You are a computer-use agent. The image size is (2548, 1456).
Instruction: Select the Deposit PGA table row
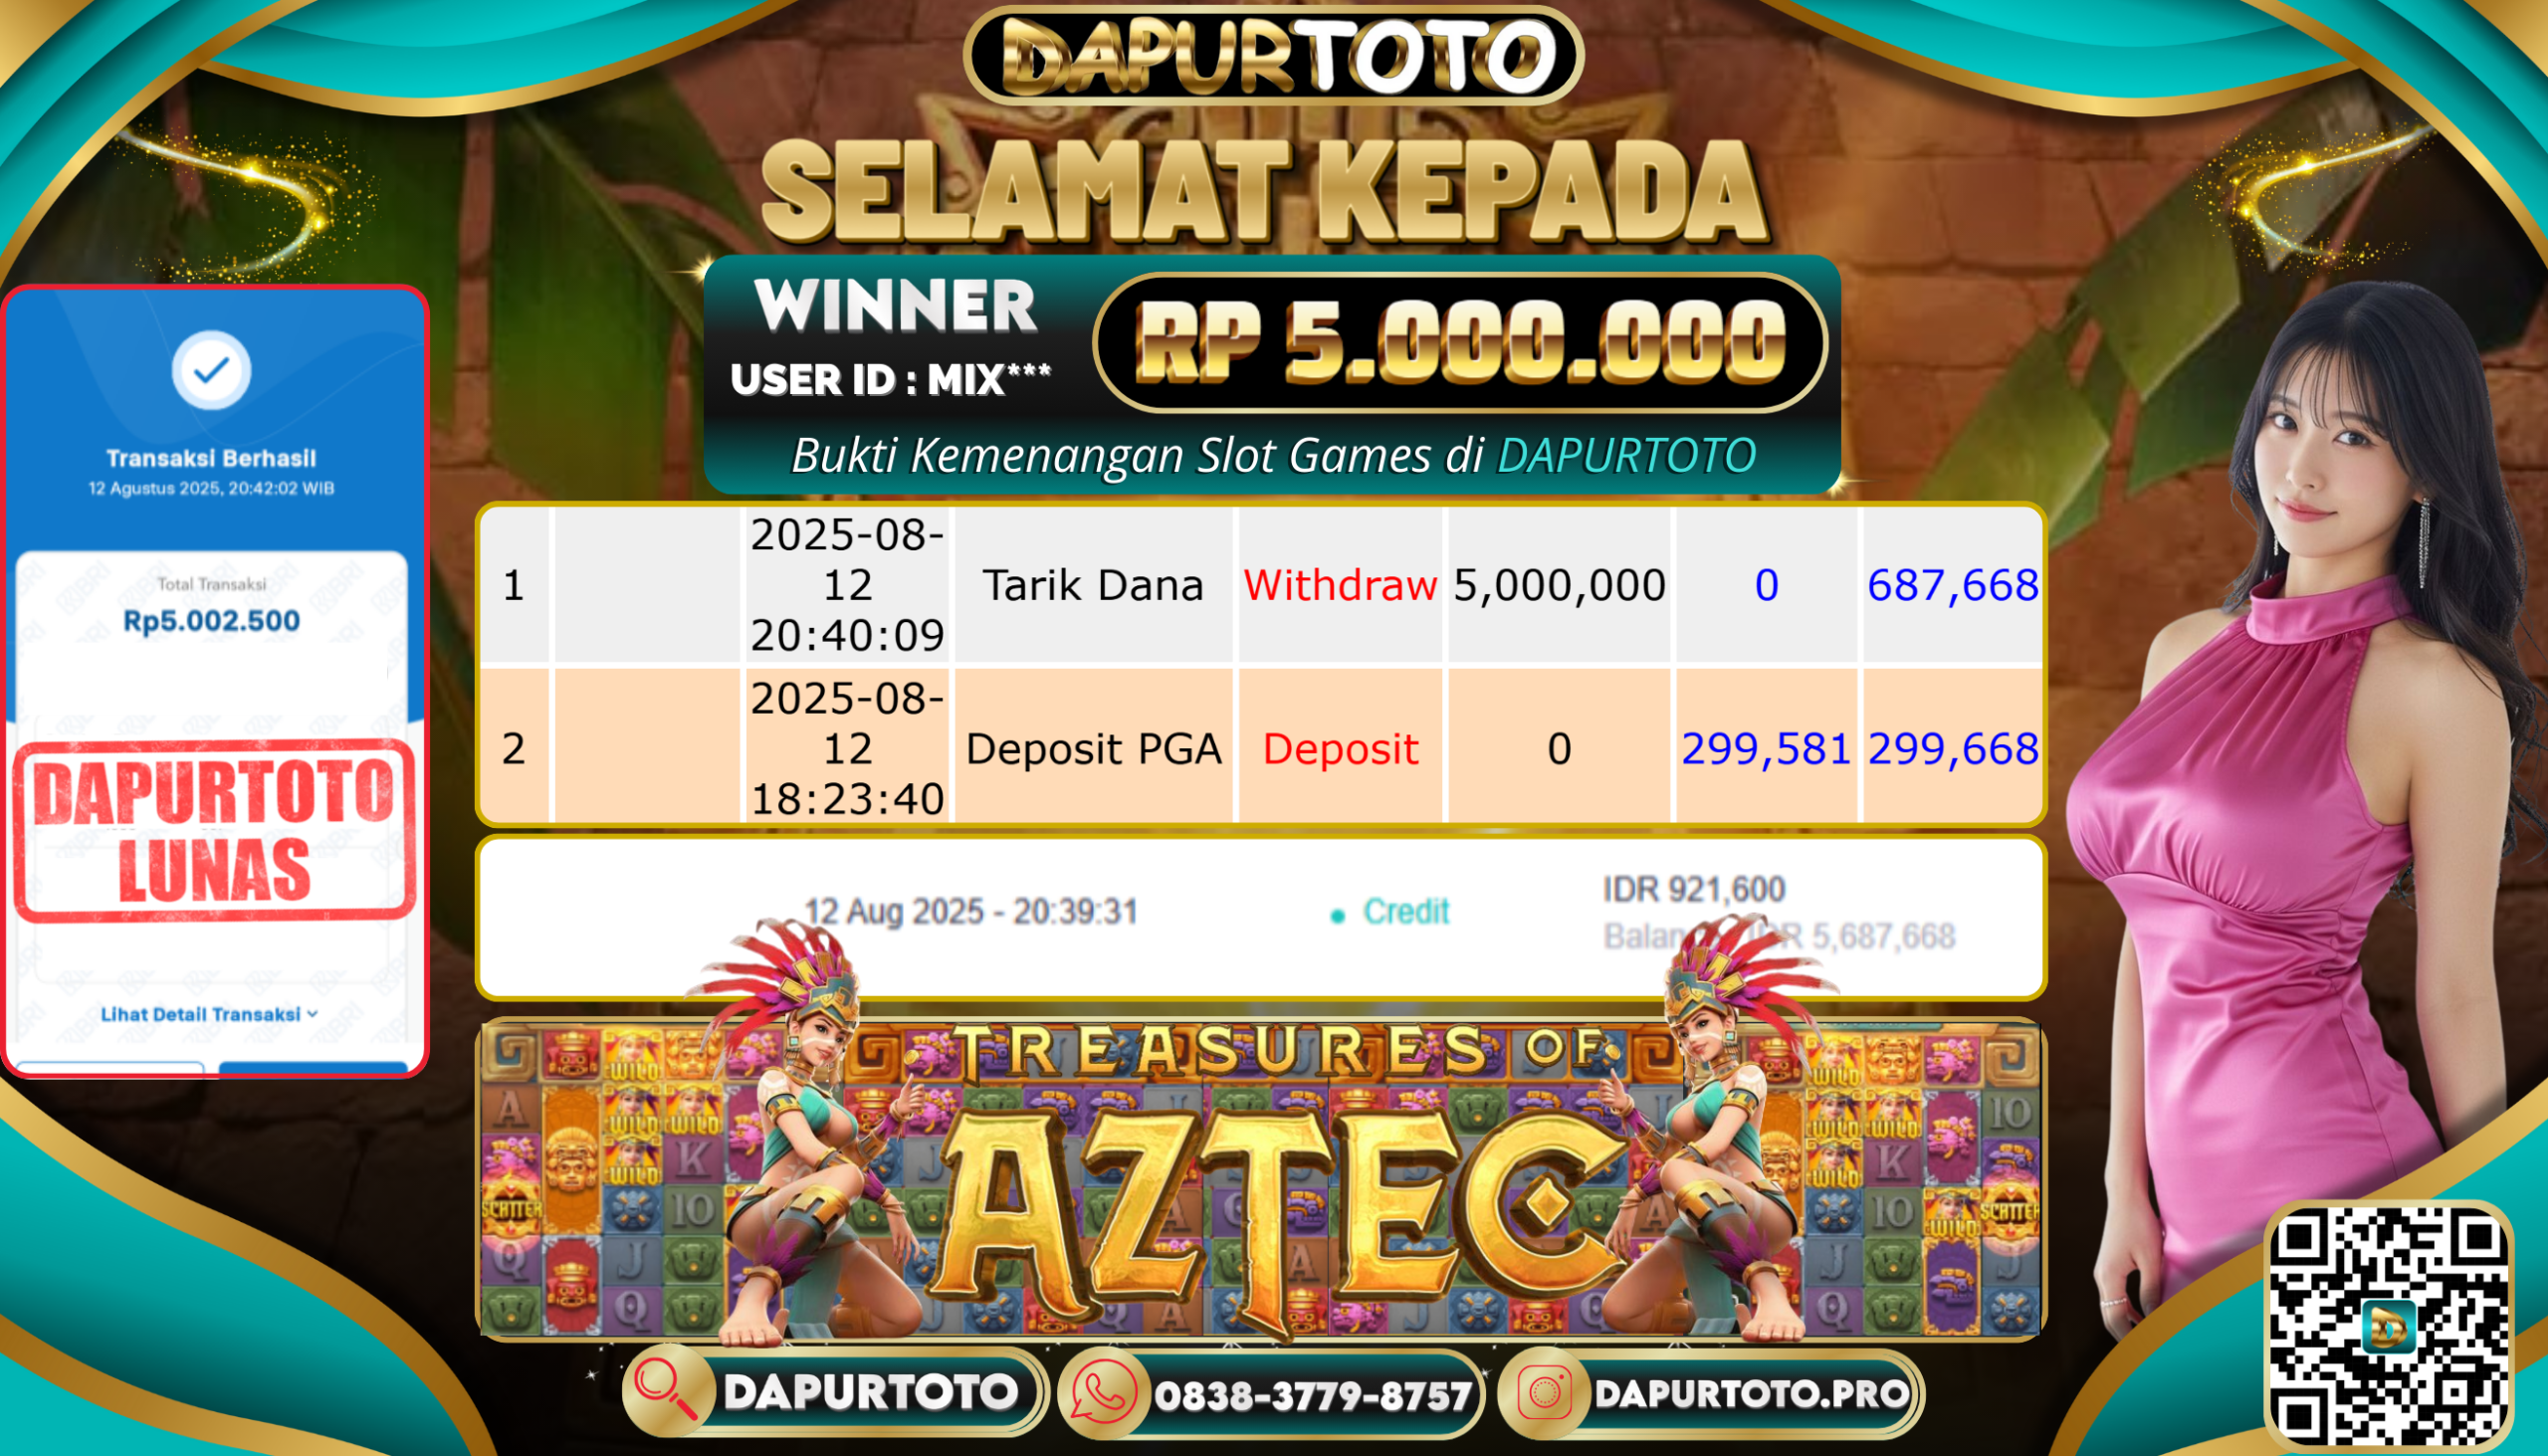point(1260,748)
